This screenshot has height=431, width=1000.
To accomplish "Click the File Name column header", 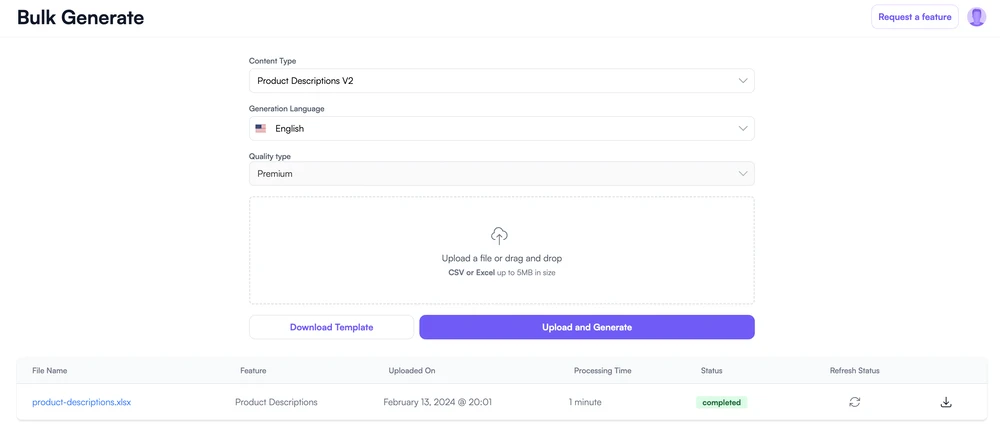I will click(x=50, y=371).
